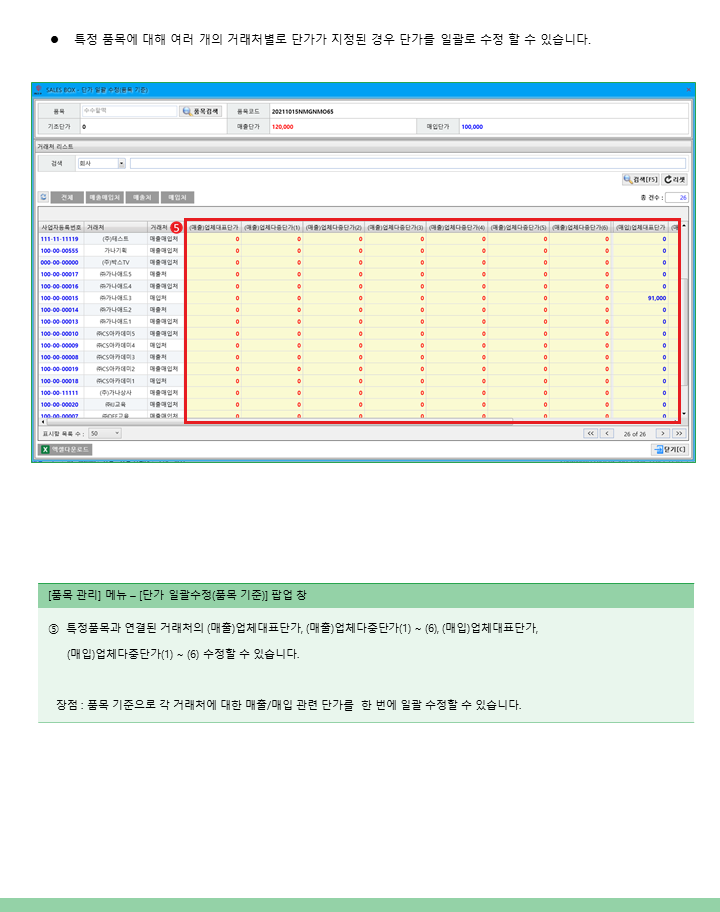Select the 전체 filter tab
The height and width of the screenshot is (912, 720).
point(67,198)
